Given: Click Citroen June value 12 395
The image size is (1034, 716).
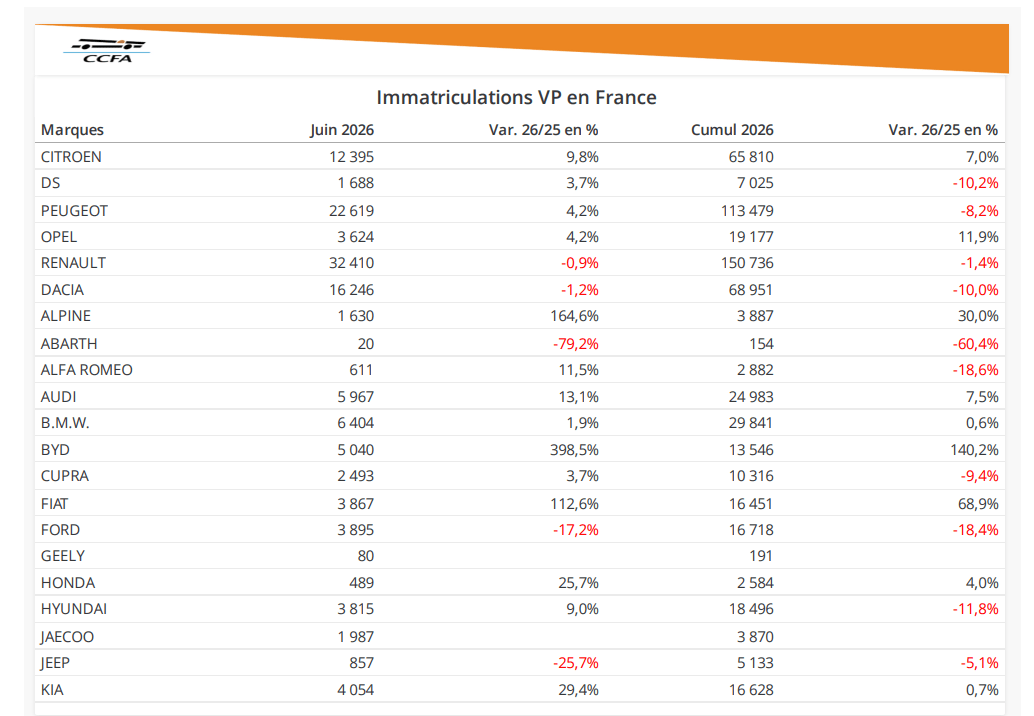Looking at the screenshot, I should 351,157.
